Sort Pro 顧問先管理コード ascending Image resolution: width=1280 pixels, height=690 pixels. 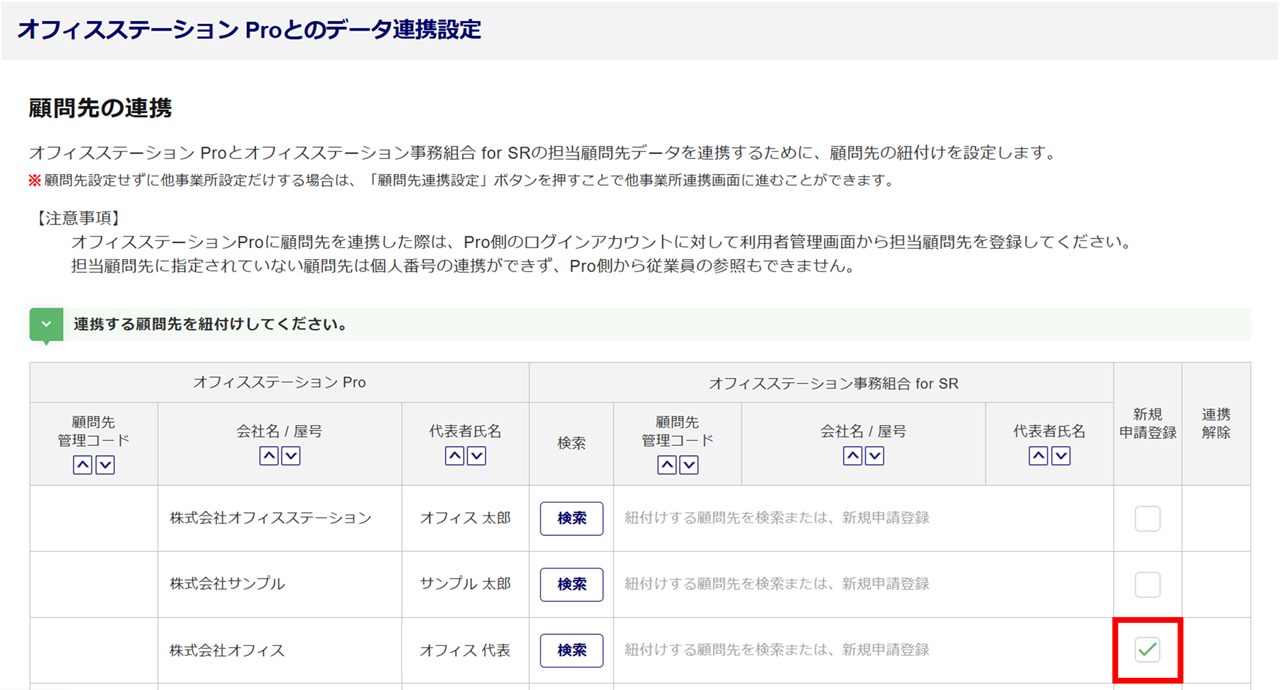(x=83, y=465)
